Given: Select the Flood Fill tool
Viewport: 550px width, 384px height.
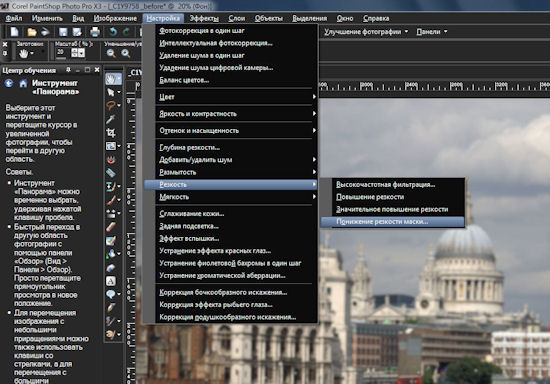Looking at the screenshot, I should pos(111,254).
